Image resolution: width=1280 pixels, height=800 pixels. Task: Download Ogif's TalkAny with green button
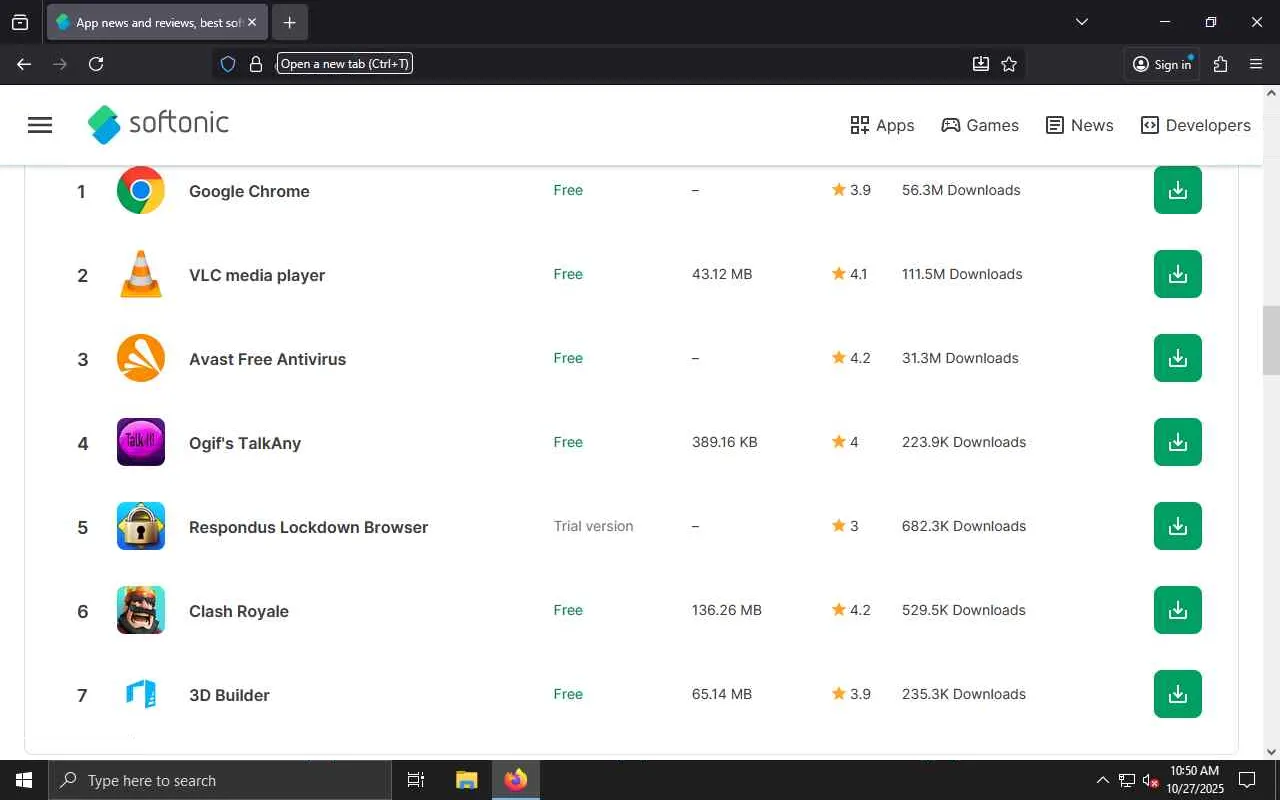(x=1178, y=442)
